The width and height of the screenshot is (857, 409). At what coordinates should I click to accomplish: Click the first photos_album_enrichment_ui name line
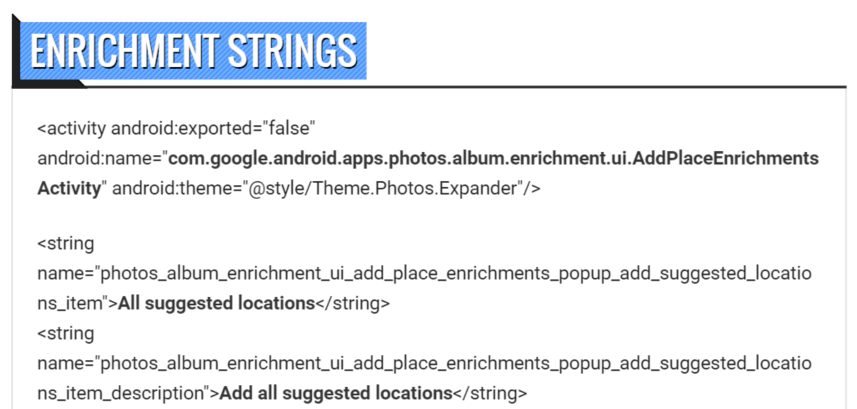(424, 273)
